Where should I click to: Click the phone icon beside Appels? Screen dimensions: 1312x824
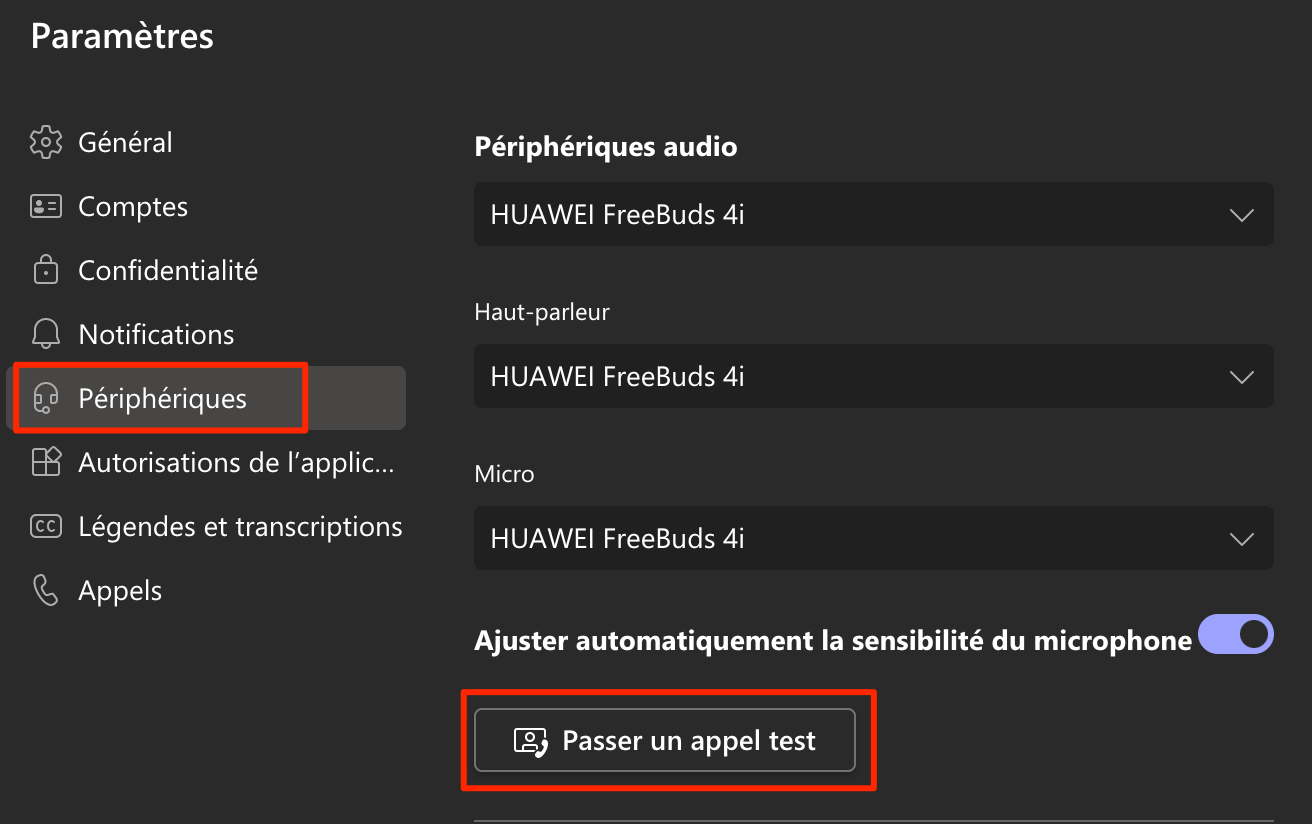click(x=46, y=590)
